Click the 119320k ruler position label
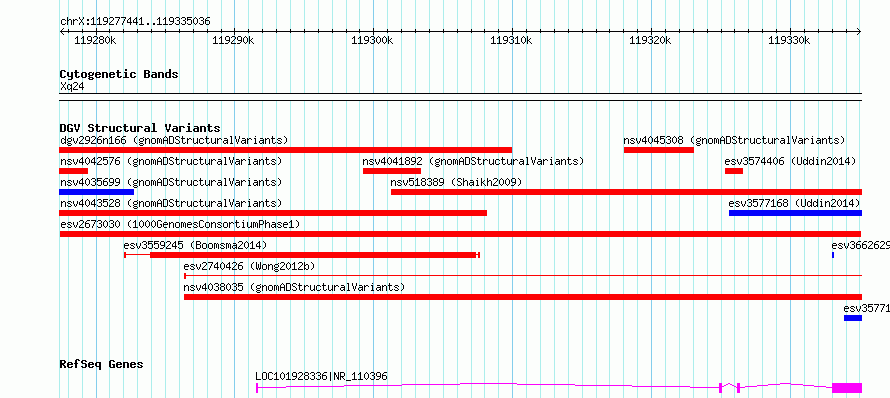Viewport: 890px width, 398px height. click(650, 40)
